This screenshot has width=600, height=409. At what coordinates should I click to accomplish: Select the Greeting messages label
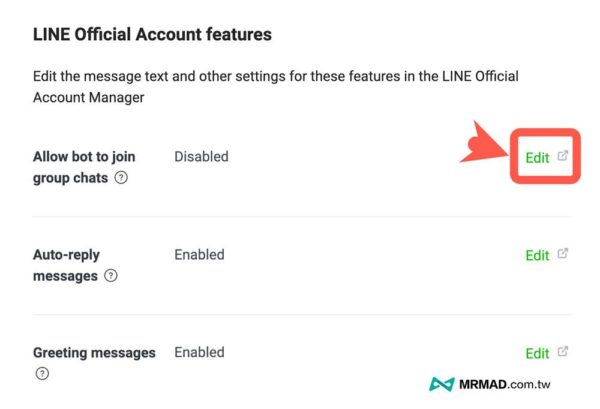[94, 352]
